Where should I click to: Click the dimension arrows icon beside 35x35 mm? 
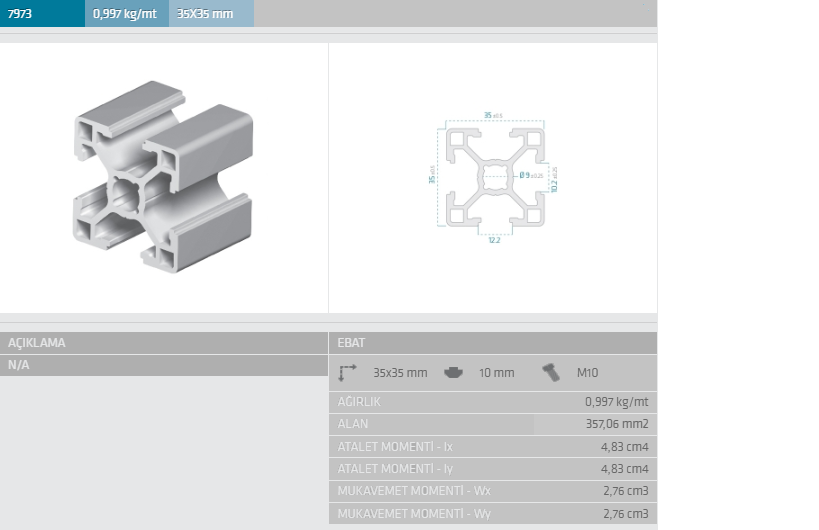click(x=347, y=372)
